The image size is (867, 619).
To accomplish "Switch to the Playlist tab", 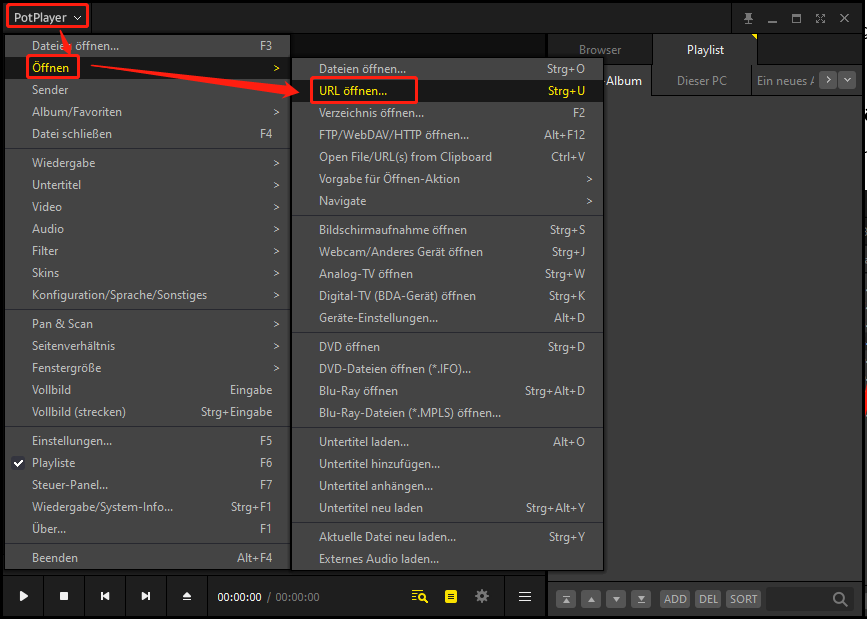I will pyautogui.click(x=705, y=50).
